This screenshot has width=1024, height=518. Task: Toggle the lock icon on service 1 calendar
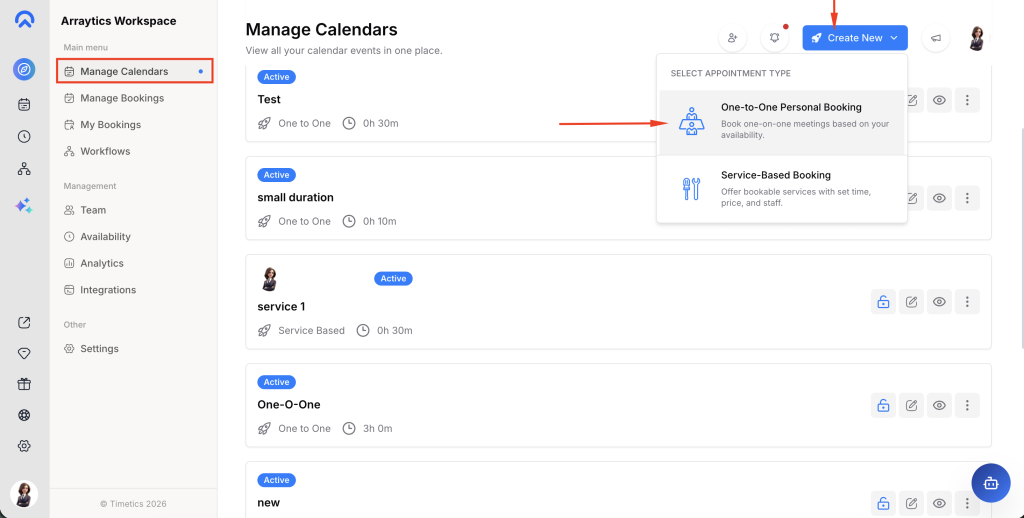[883, 301]
